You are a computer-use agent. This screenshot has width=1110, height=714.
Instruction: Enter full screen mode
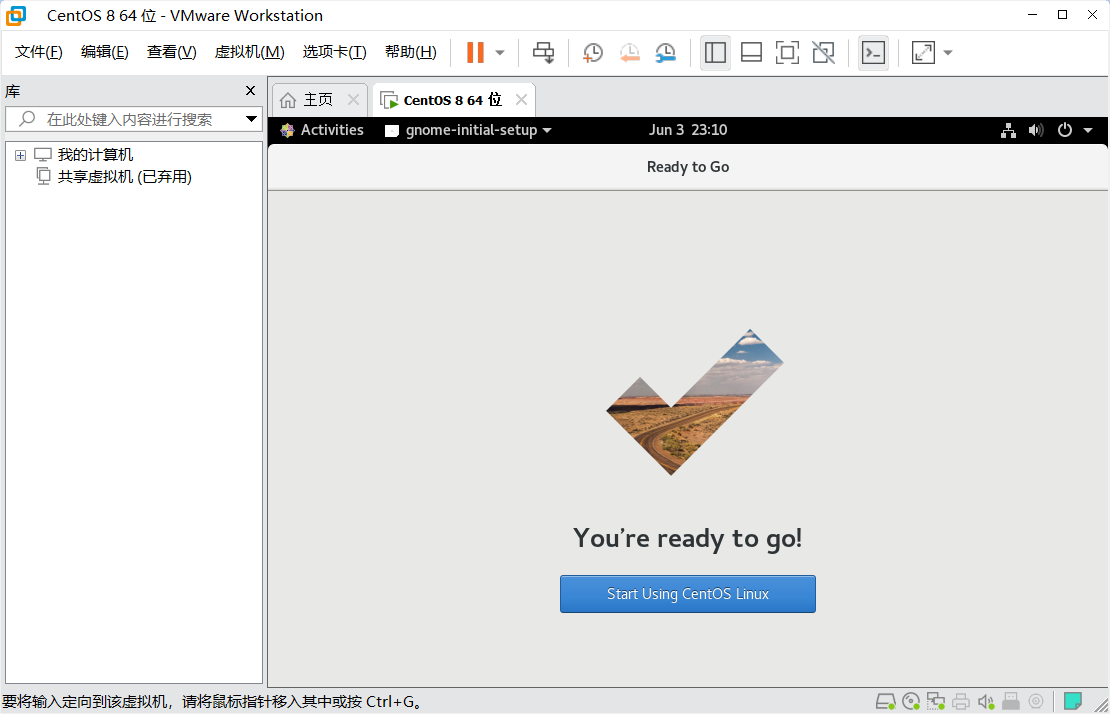click(x=787, y=52)
